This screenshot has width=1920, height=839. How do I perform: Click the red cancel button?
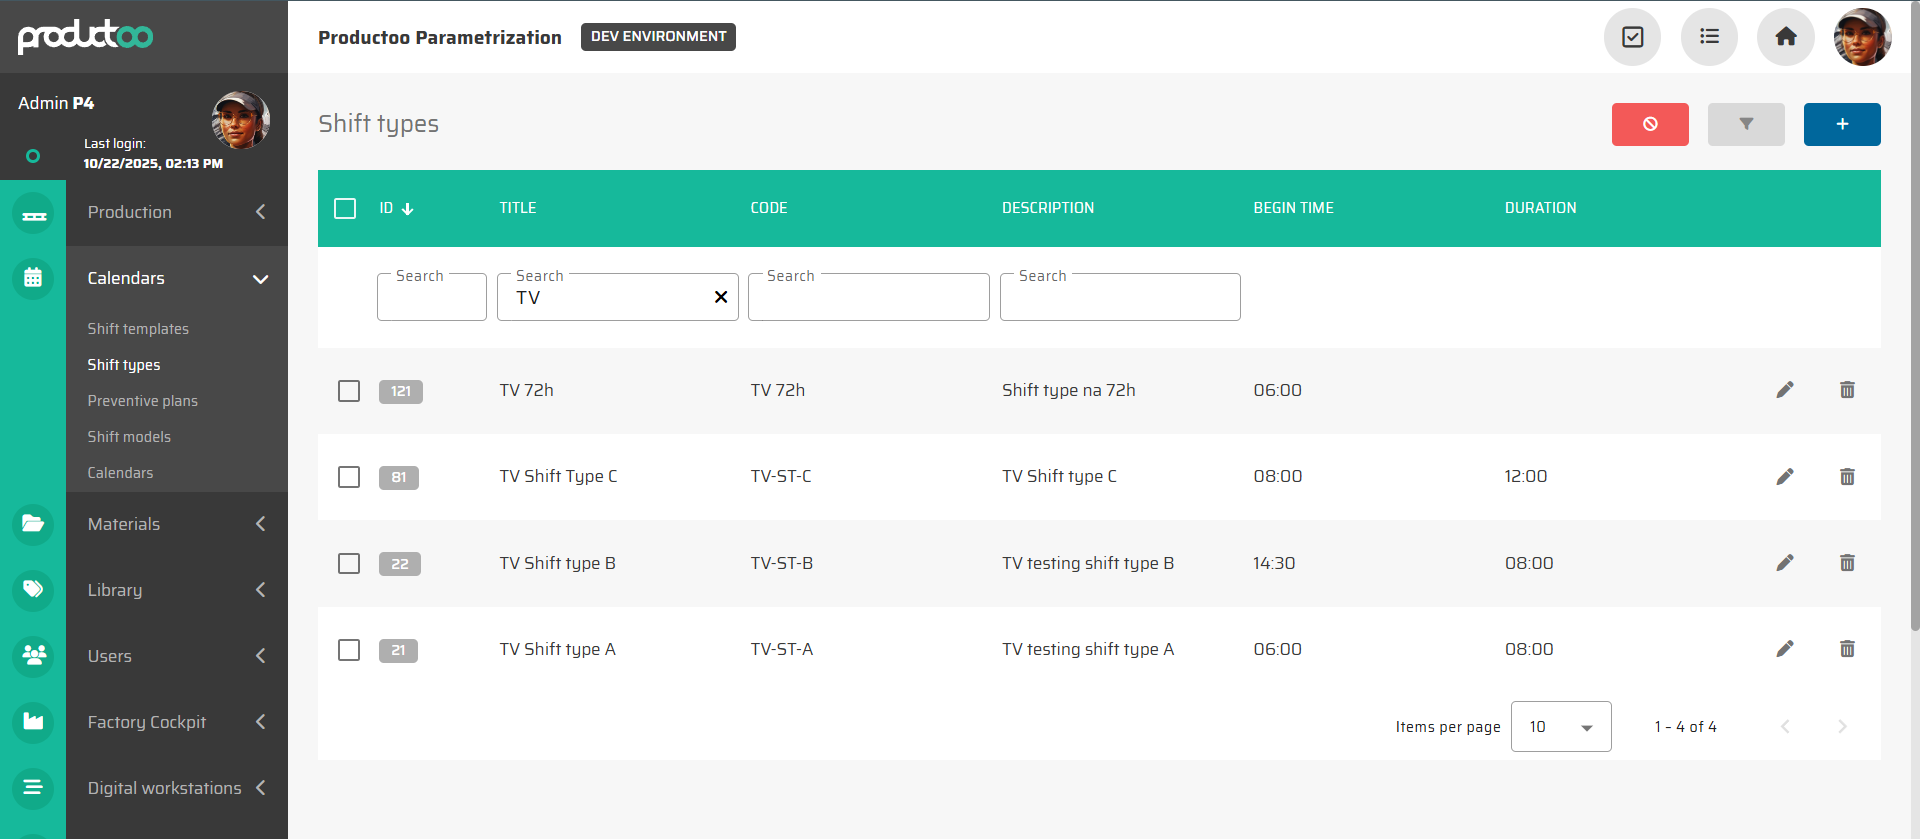click(x=1649, y=124)
